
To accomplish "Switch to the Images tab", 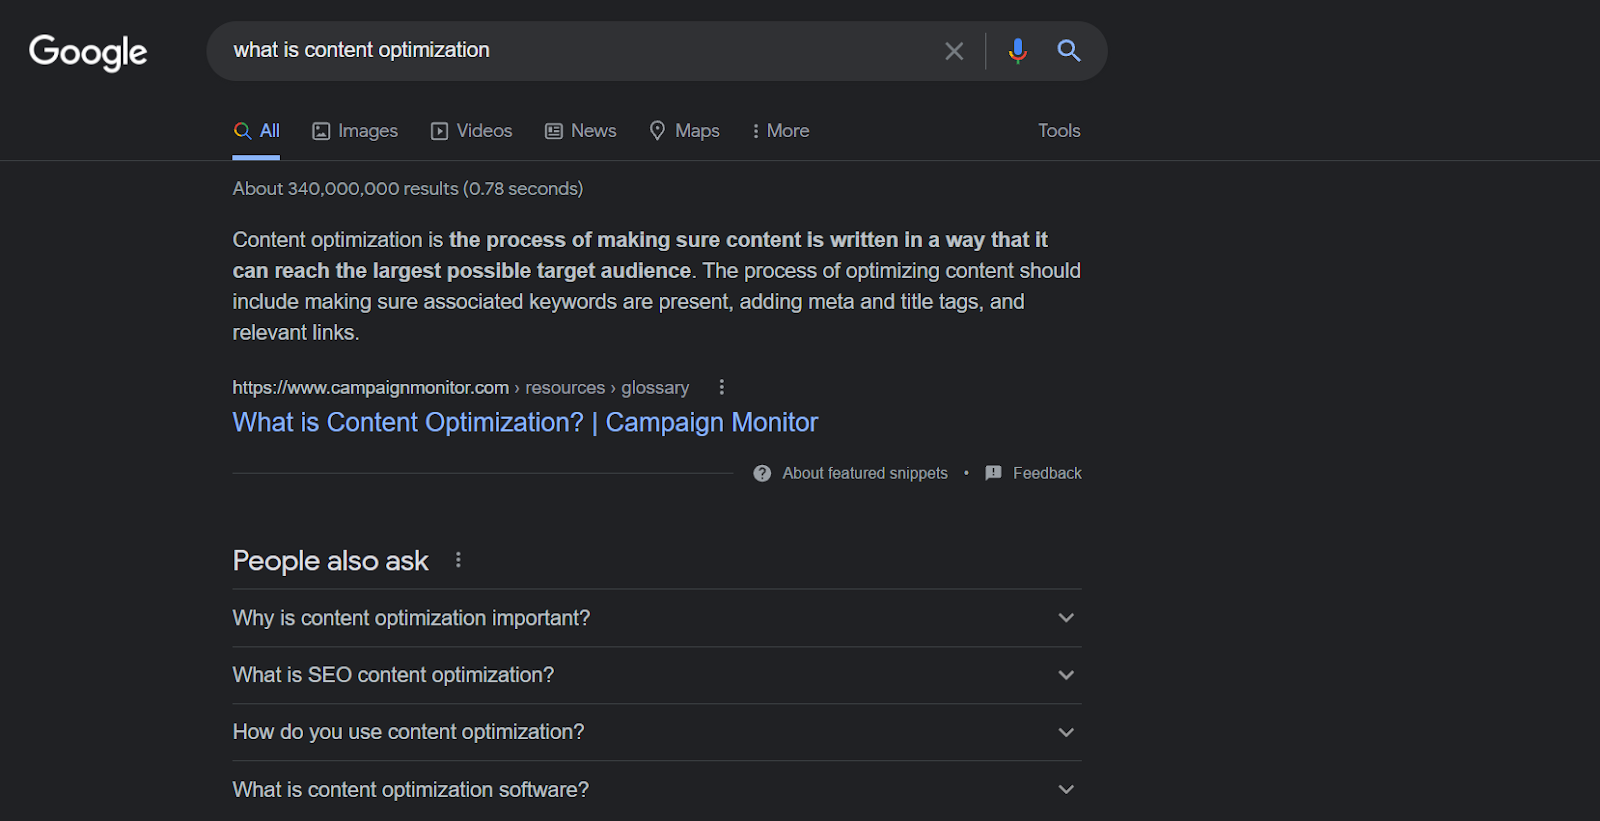I will [355, 131].
